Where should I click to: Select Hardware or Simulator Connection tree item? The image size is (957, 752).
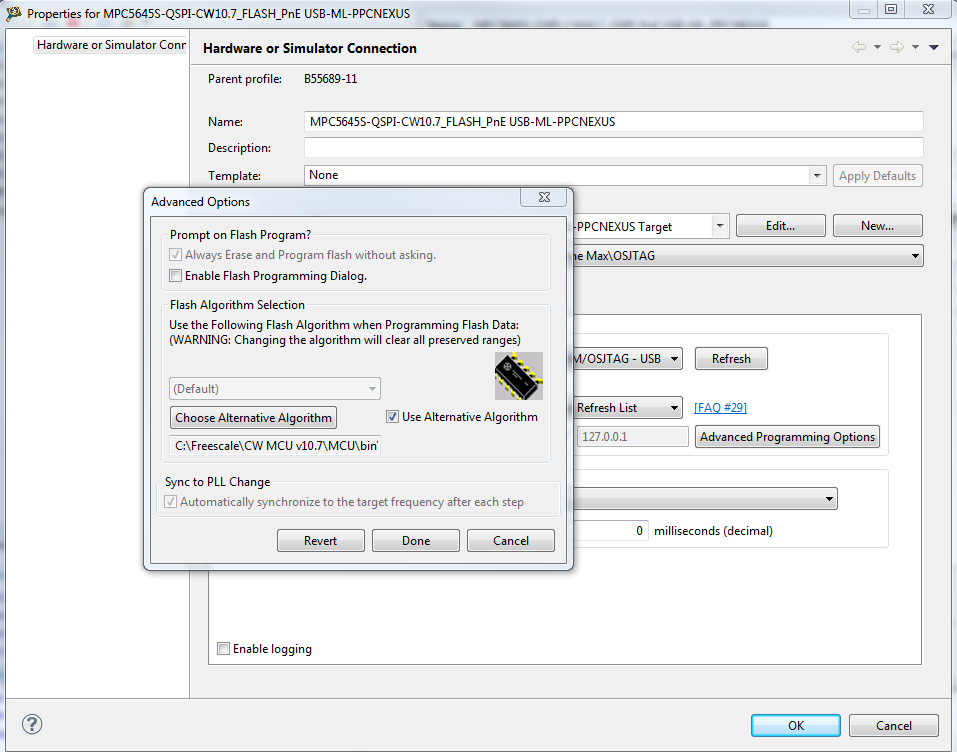pyautogui.click(x=111, y=45)
